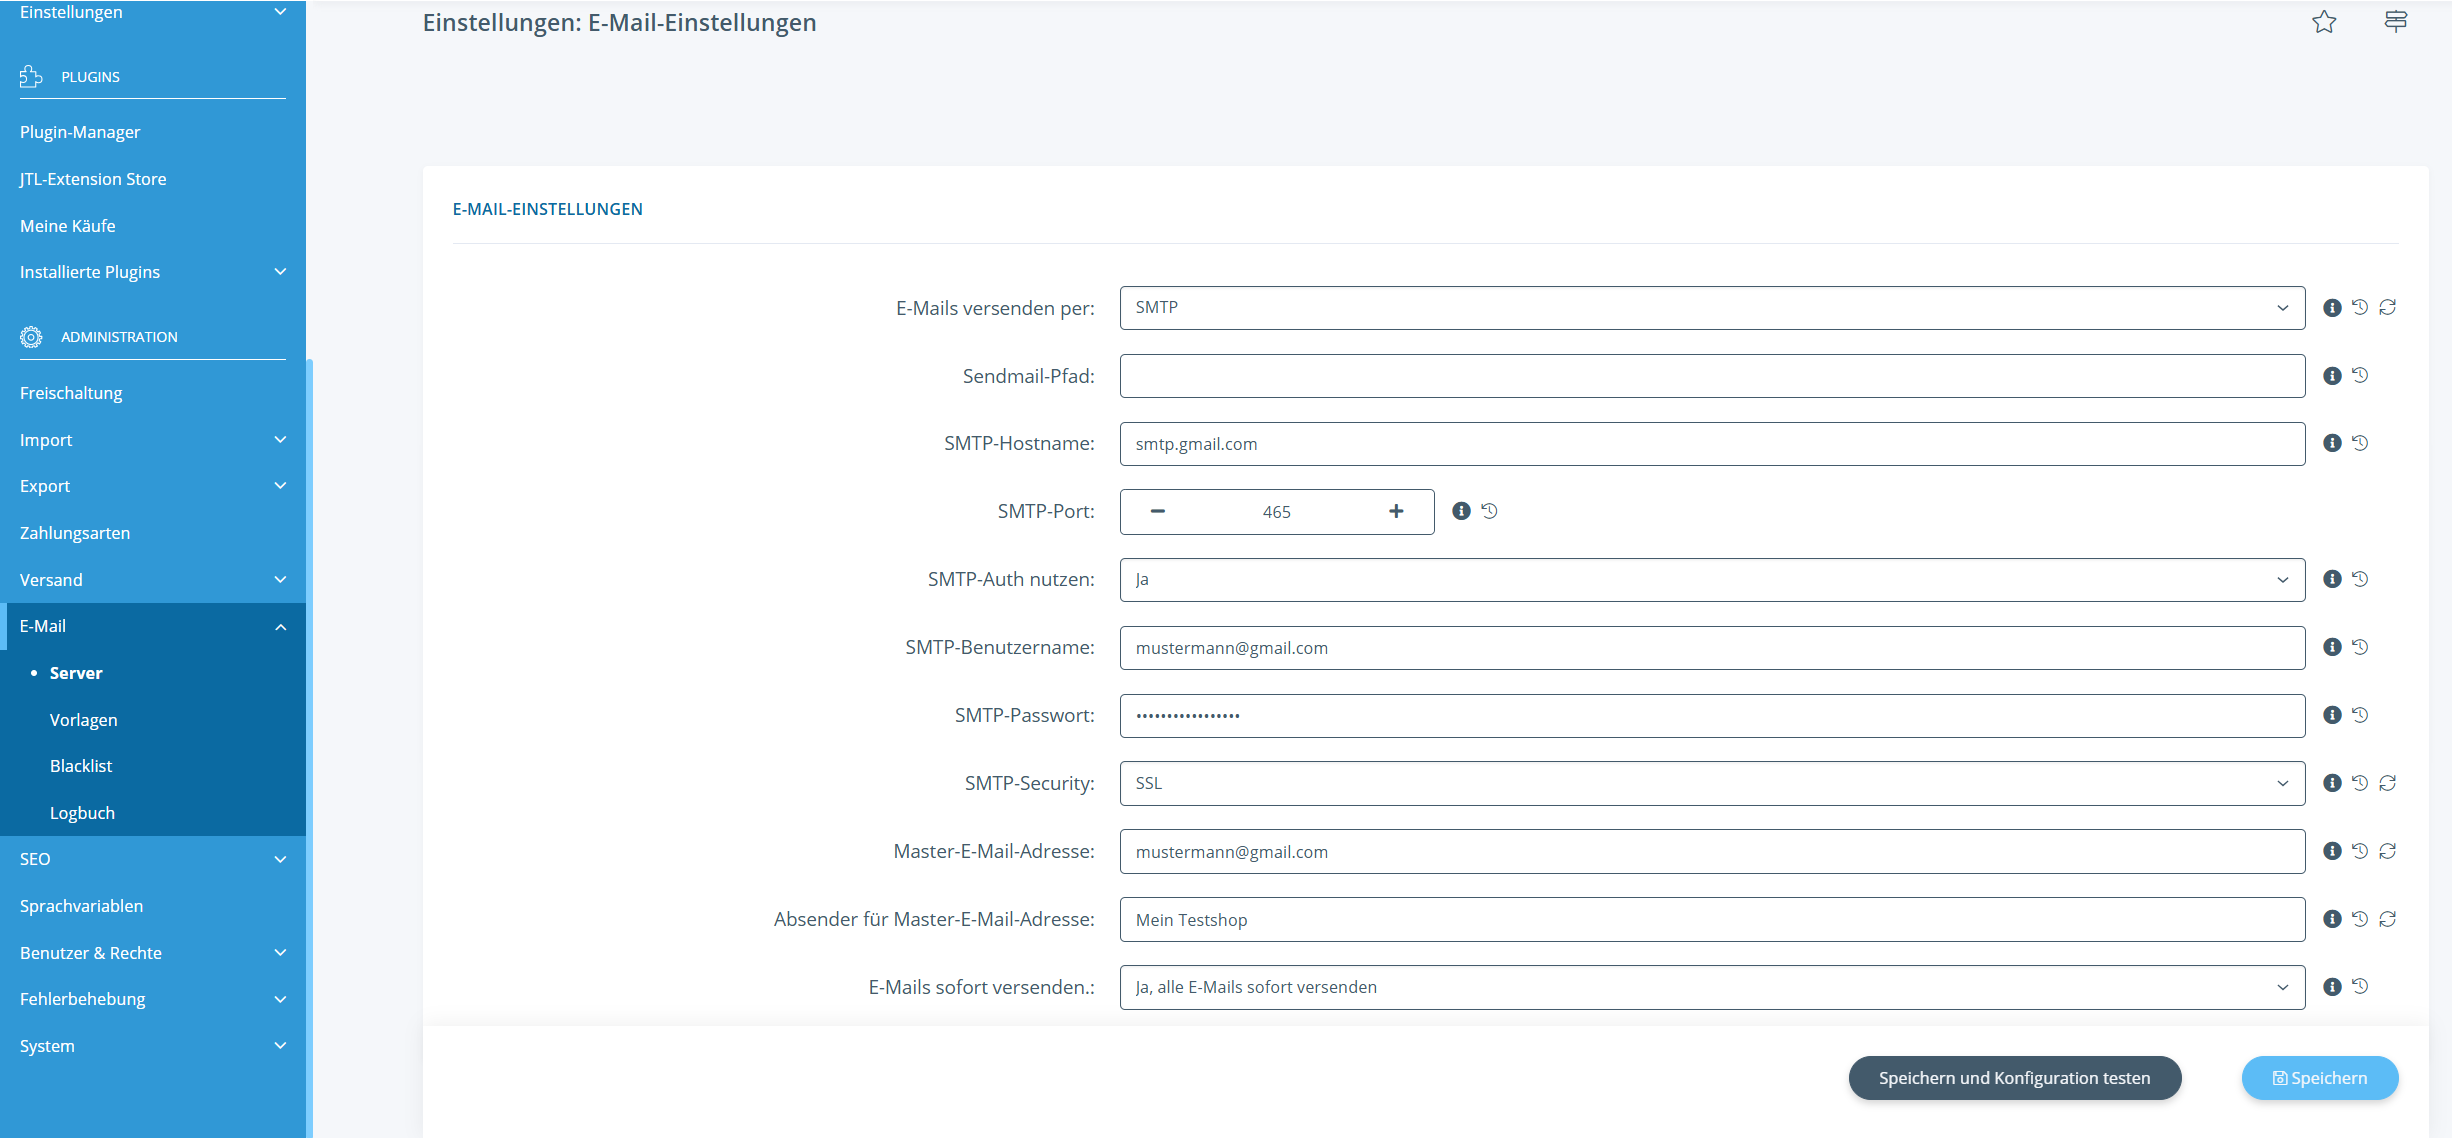
Task: Open the E-Mails versenden per dropdown
Action: tap(1711, 308)
